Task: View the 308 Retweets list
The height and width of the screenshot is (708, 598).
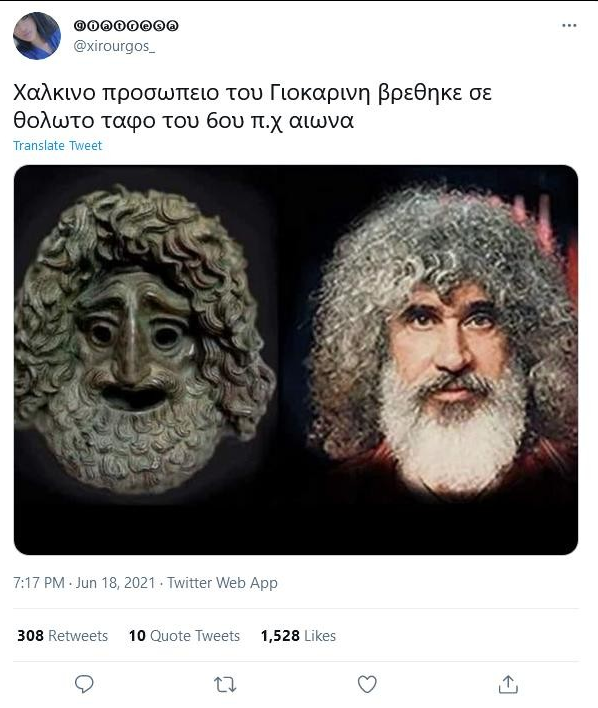Action: click(62, 636)
